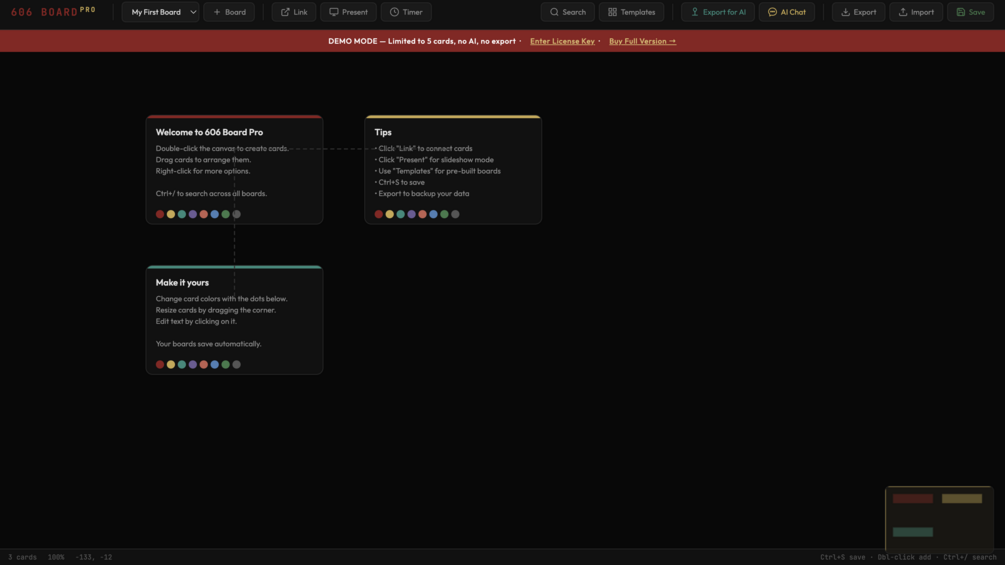Set Make it yours card color to orange
1005x565 pixels.
(x=203, y=364)
